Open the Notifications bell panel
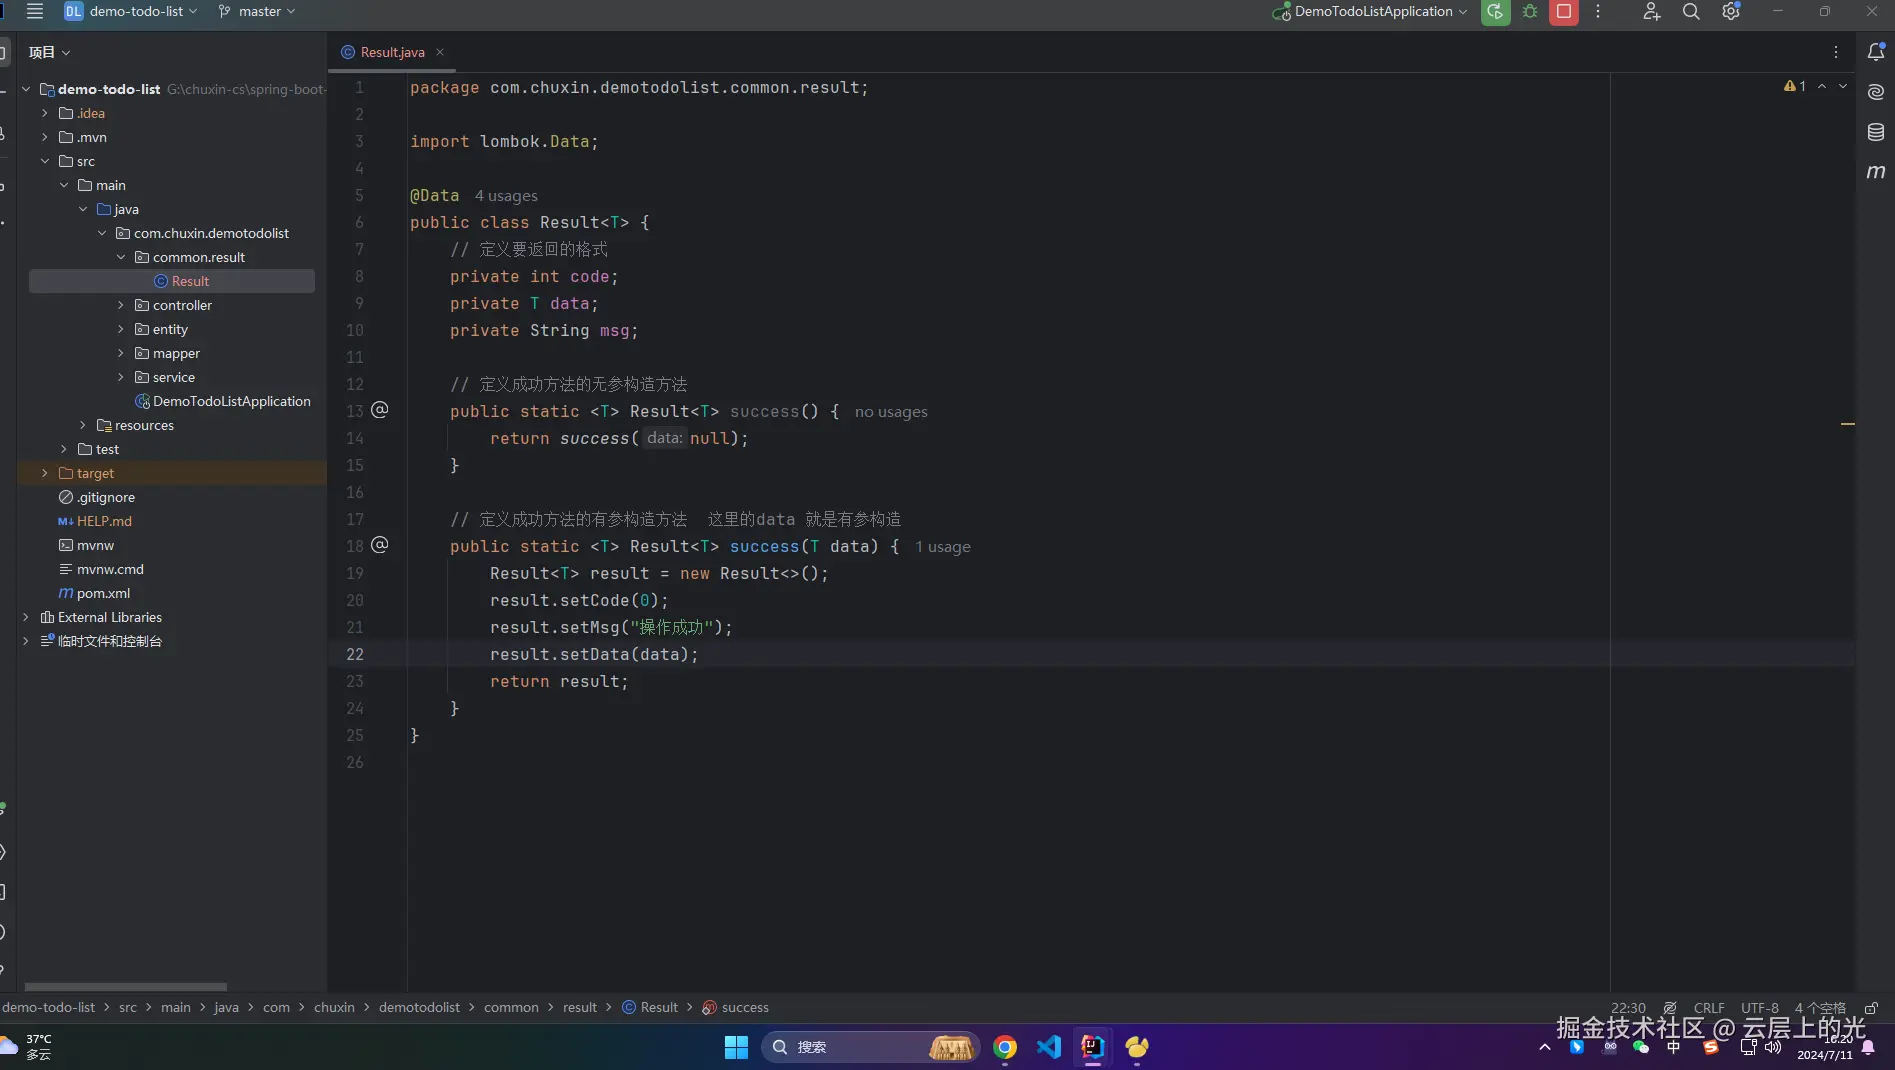The width and height of the screenshot is (1895, 1070). point(1876,52)
